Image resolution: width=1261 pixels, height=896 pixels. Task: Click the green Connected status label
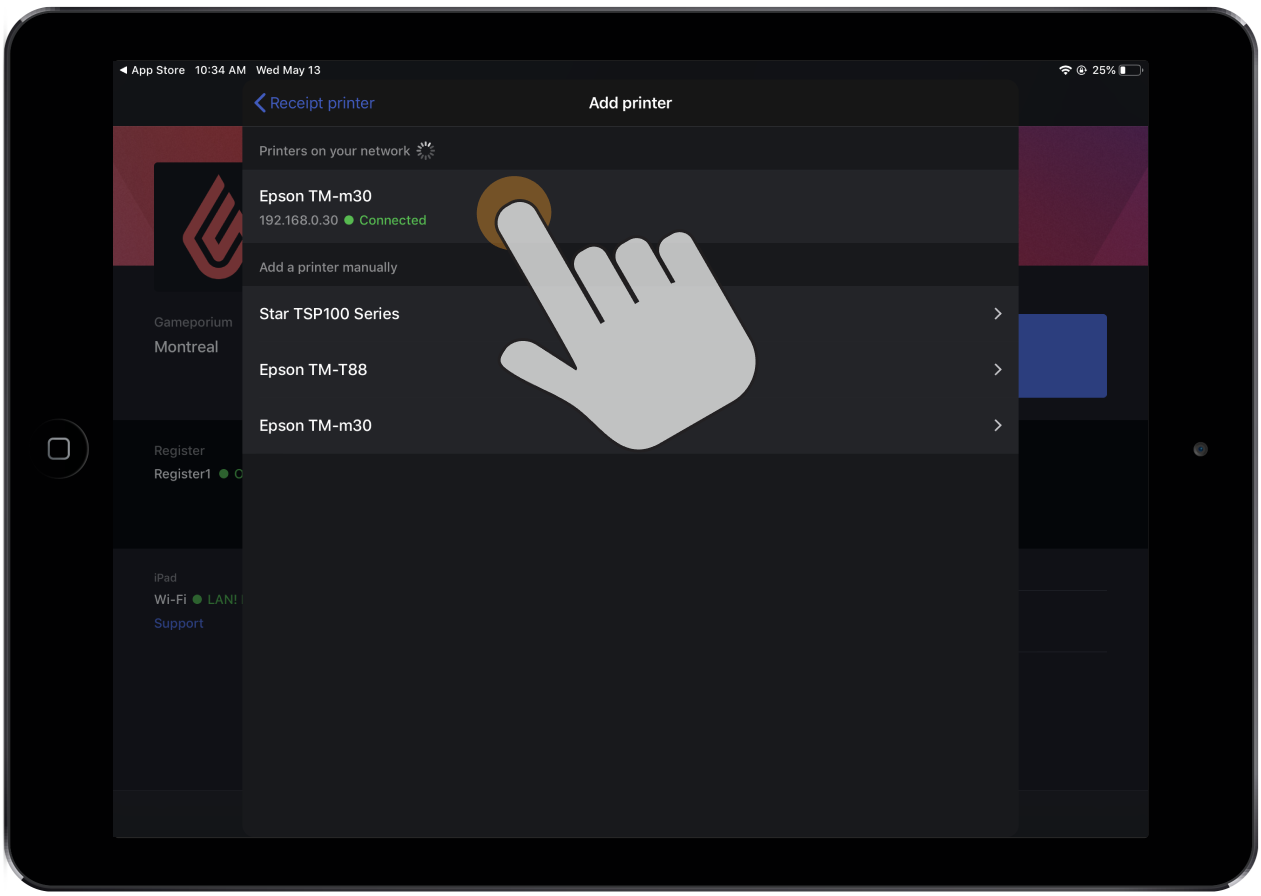tap(392, 220)
